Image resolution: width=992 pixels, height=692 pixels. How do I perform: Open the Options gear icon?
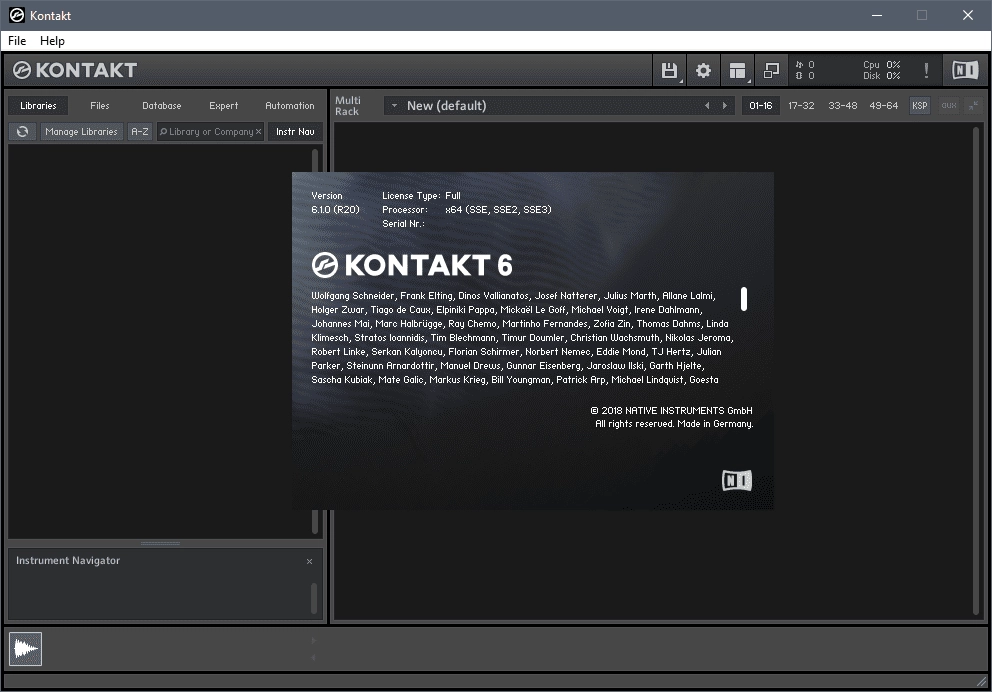(703, 70)
